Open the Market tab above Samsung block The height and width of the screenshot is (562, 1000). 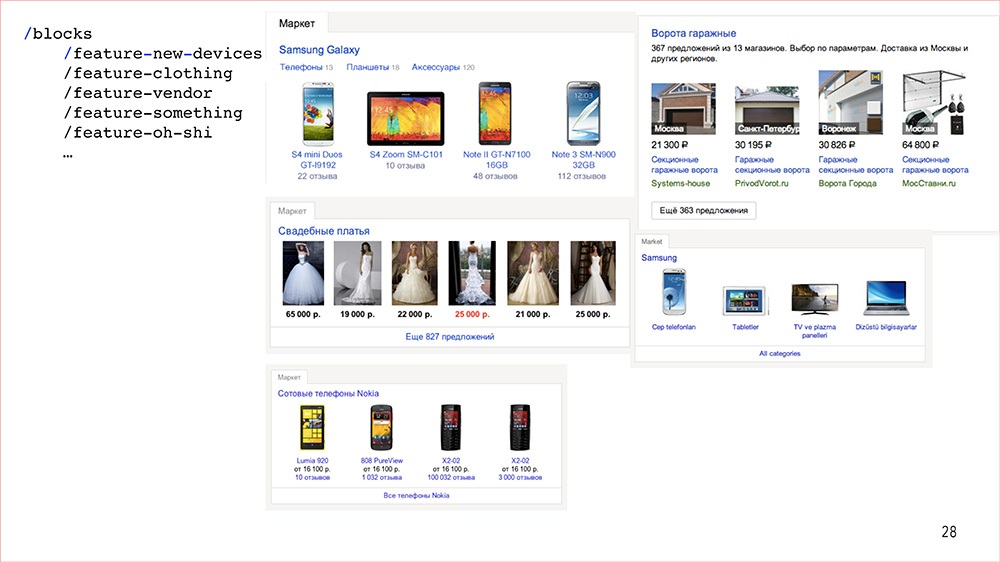coord(651,242)
